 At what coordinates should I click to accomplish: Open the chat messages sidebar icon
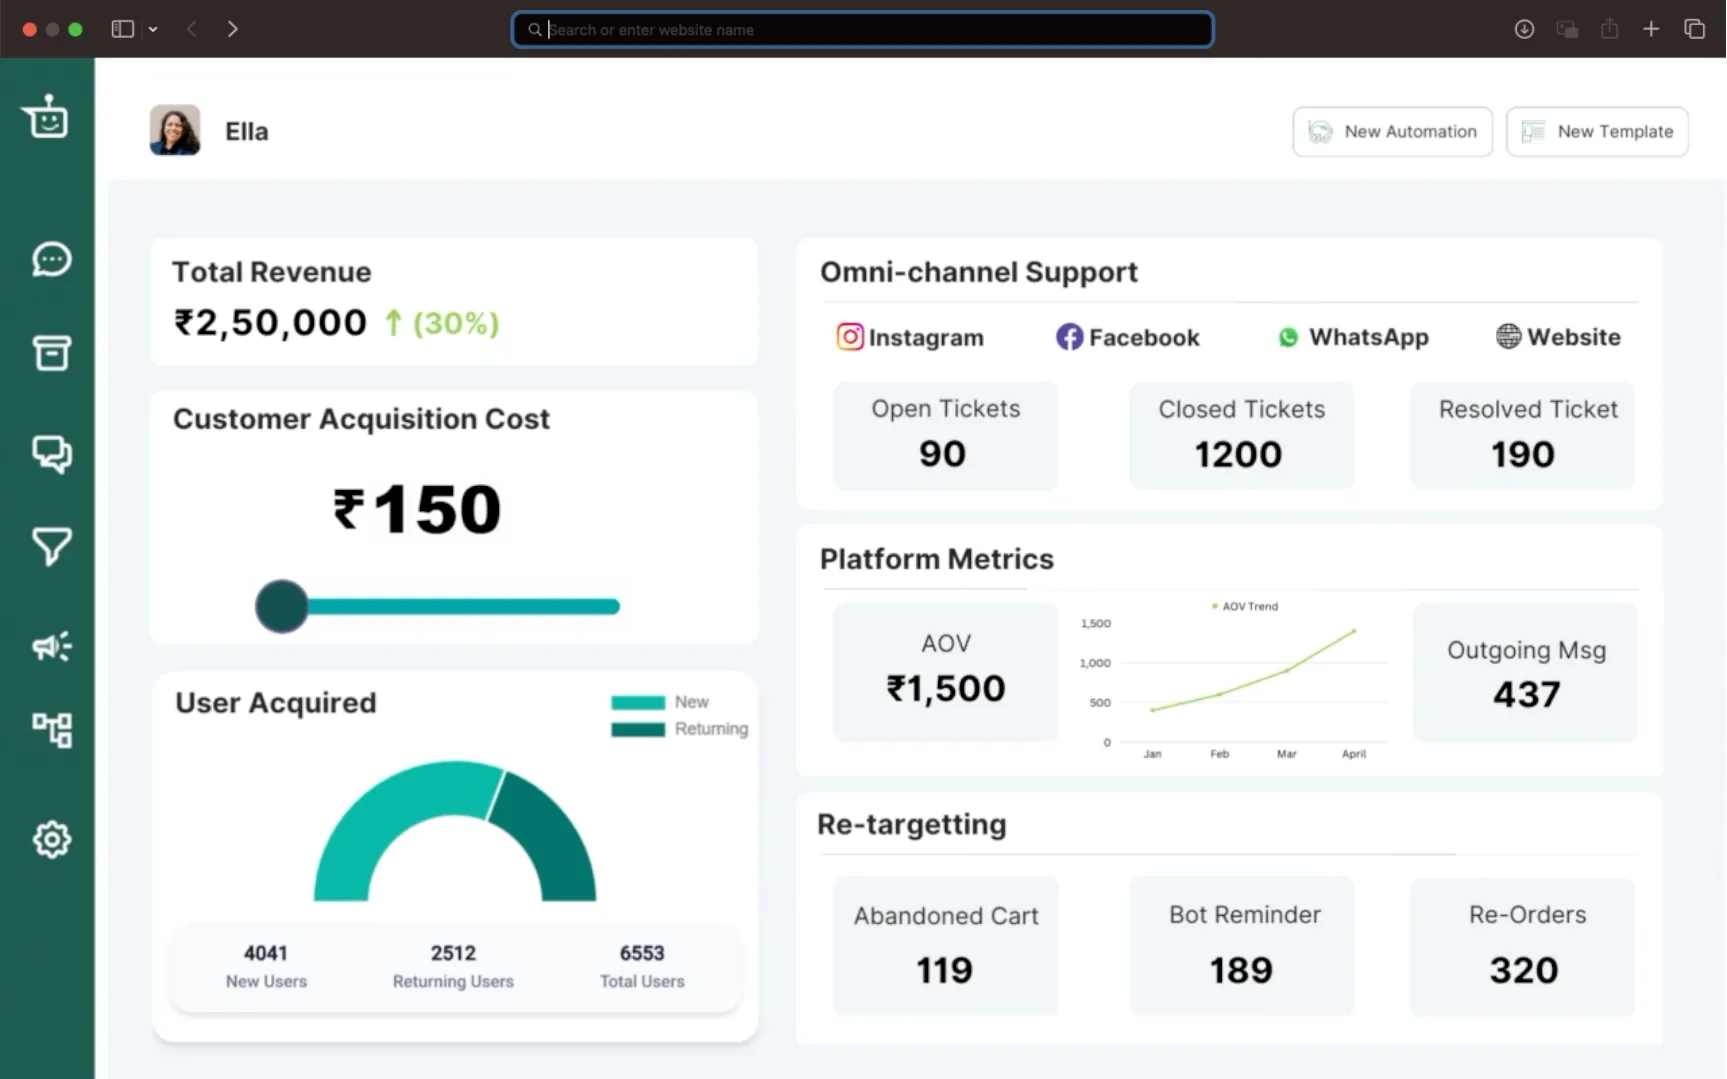click(x=51, y=259)
